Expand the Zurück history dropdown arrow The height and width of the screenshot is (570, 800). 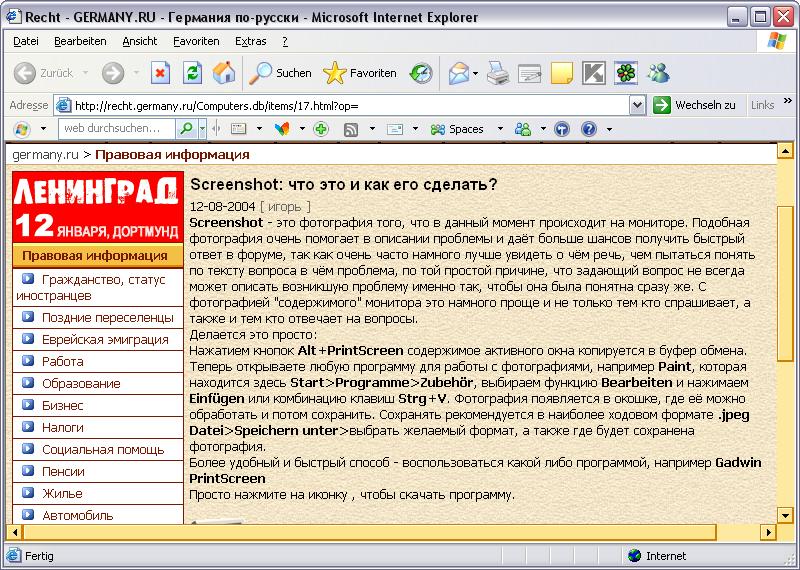tap(85, 73)
